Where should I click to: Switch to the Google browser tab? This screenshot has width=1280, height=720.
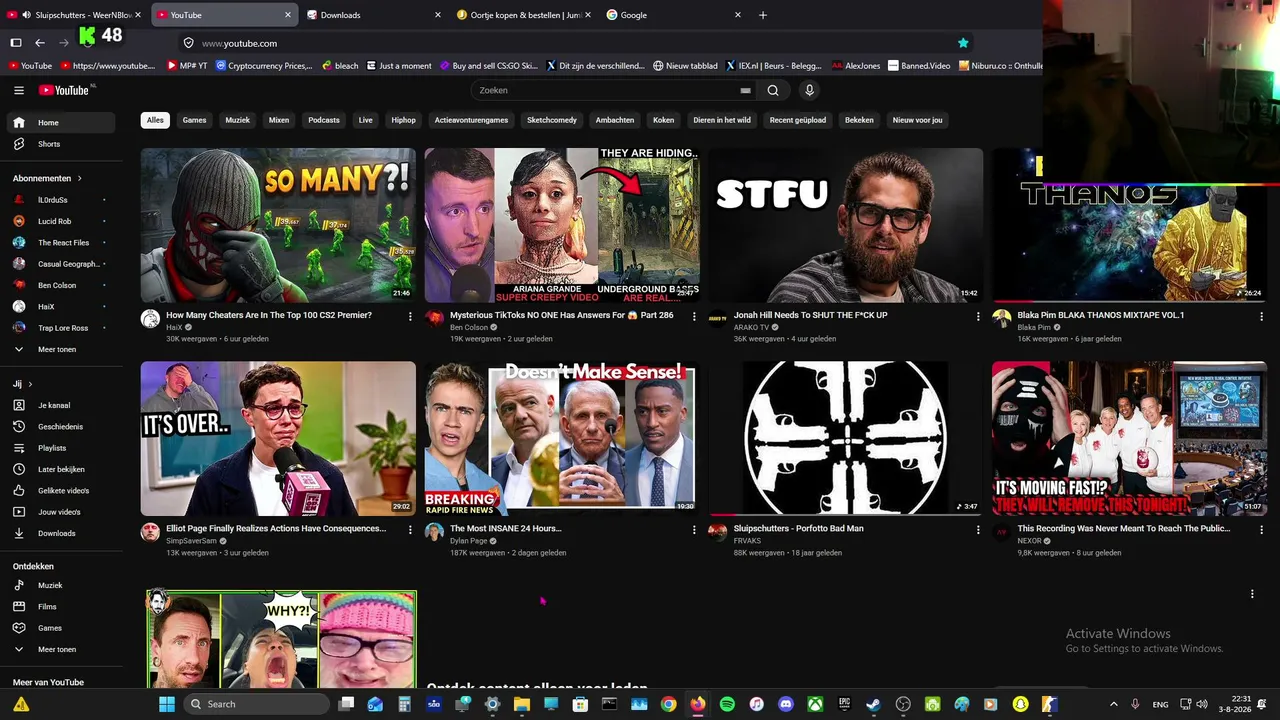673,15
